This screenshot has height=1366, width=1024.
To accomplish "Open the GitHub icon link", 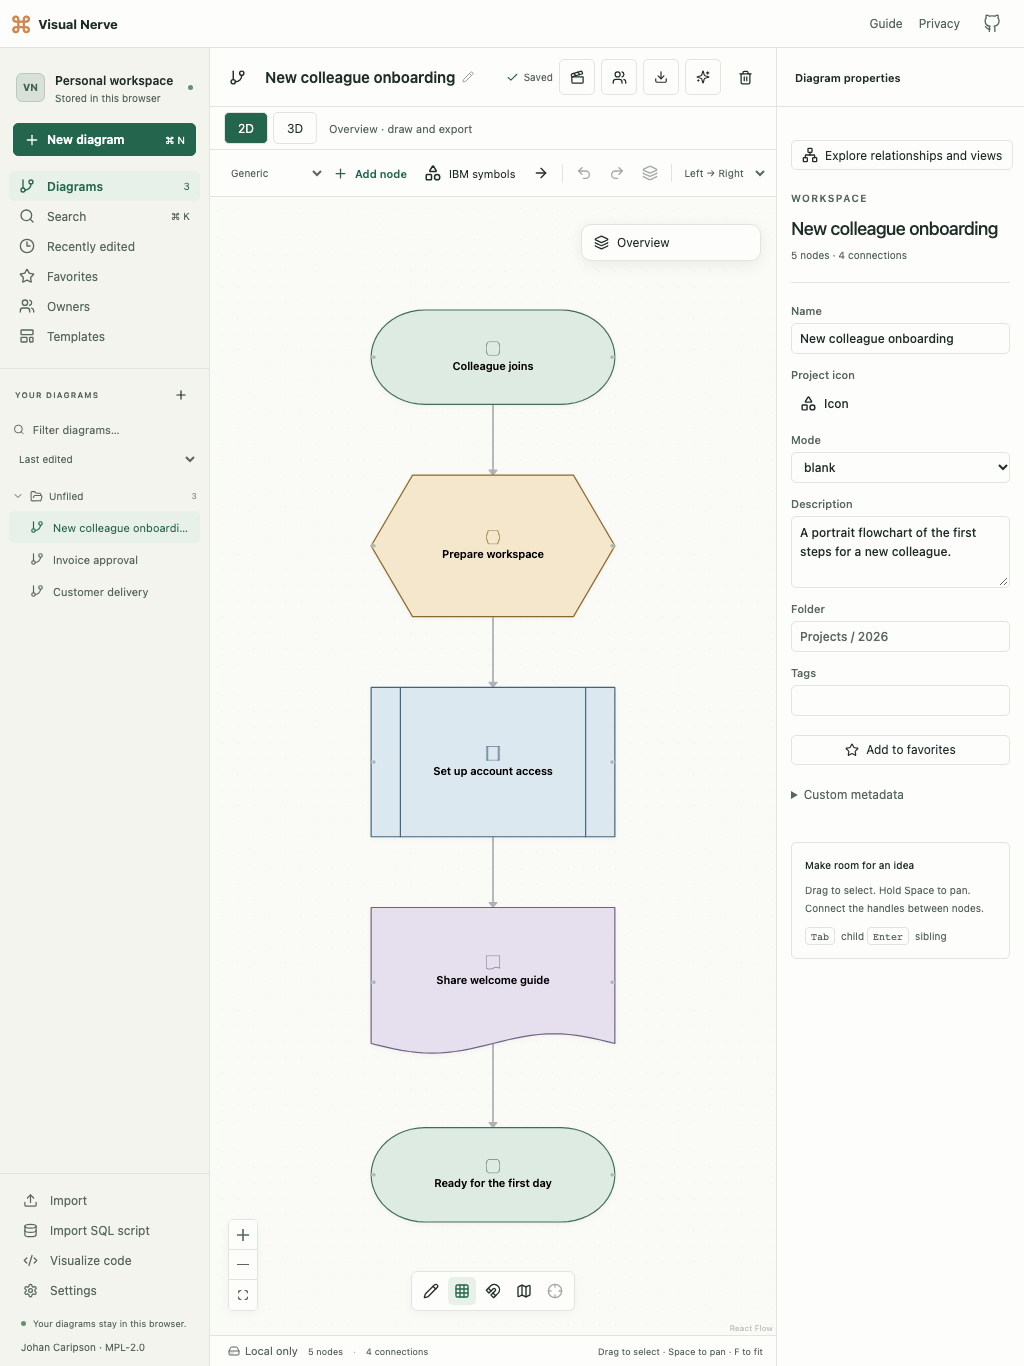I will tap(992, 24).
